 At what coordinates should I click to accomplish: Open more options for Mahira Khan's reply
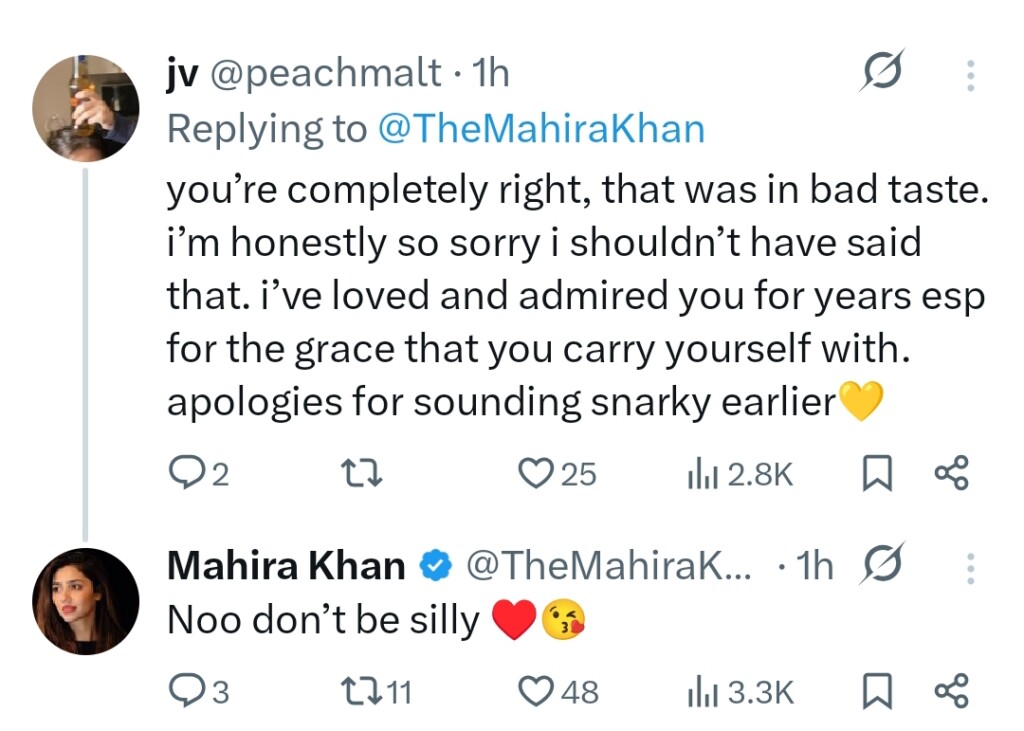point(968,568)
